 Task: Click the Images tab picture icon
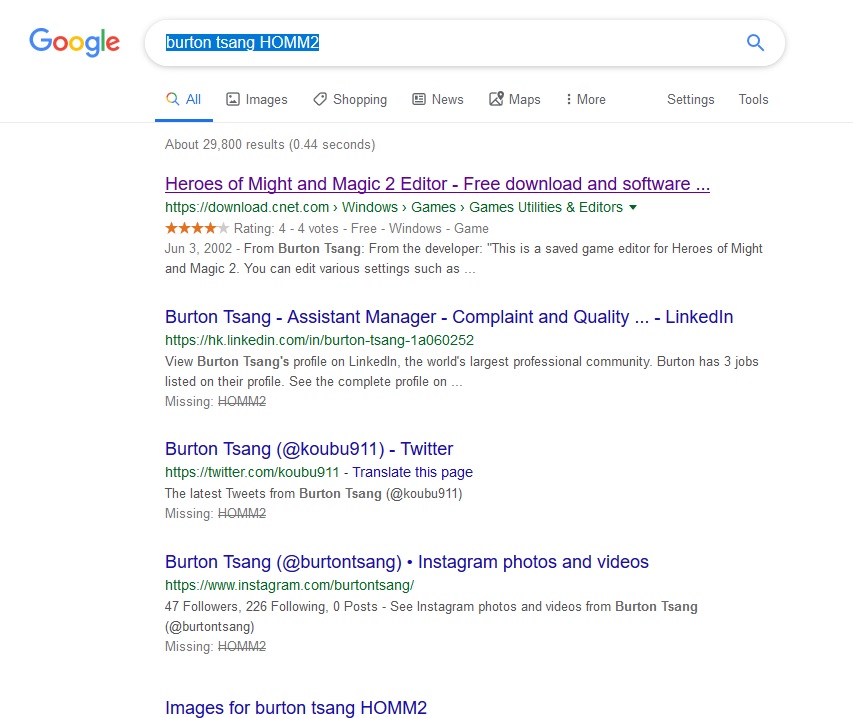[233, 99]
